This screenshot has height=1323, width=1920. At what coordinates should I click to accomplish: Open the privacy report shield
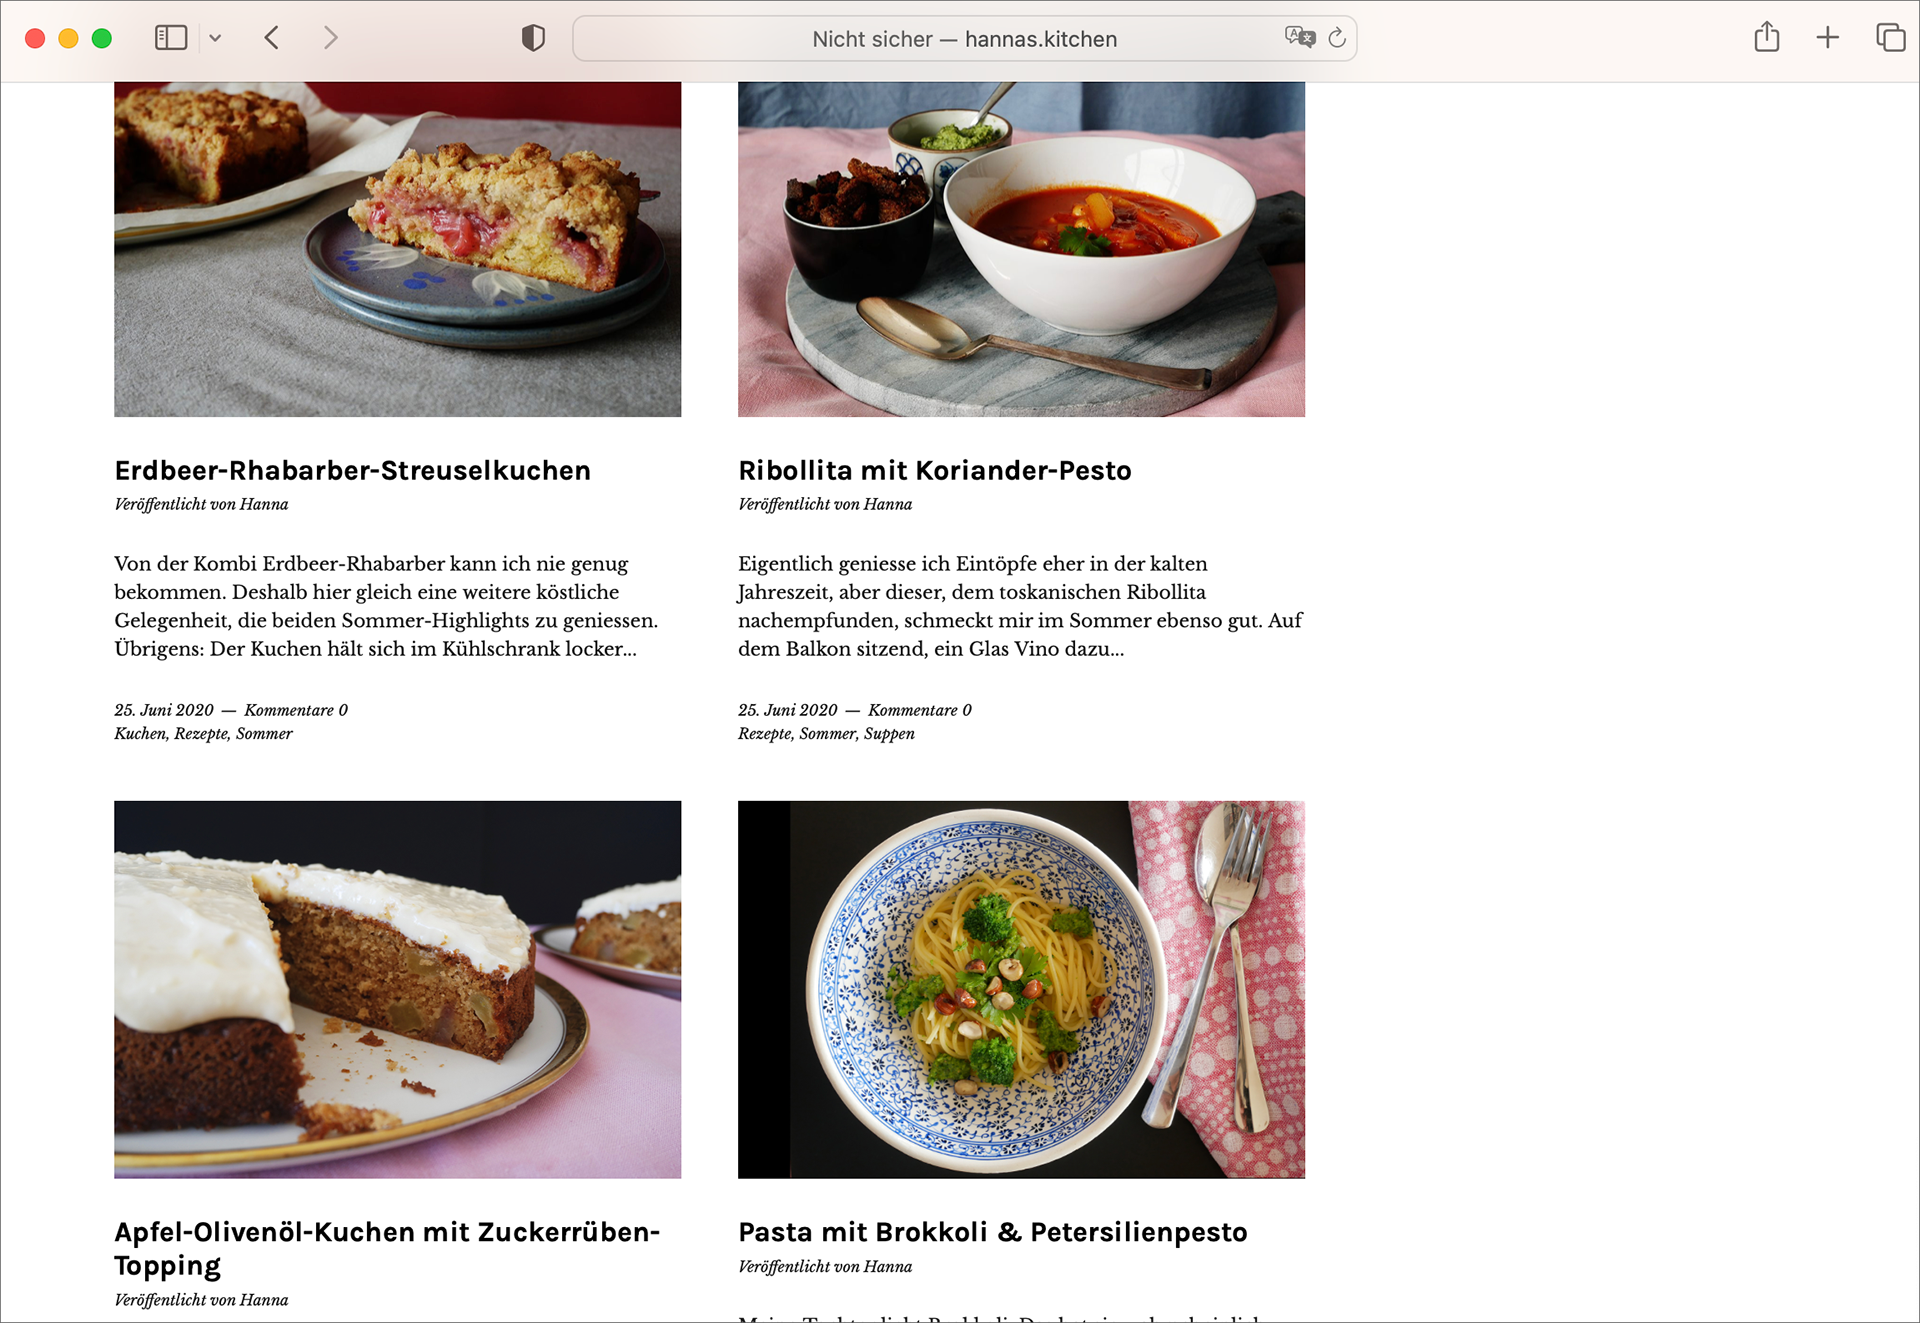pos(533,38)
